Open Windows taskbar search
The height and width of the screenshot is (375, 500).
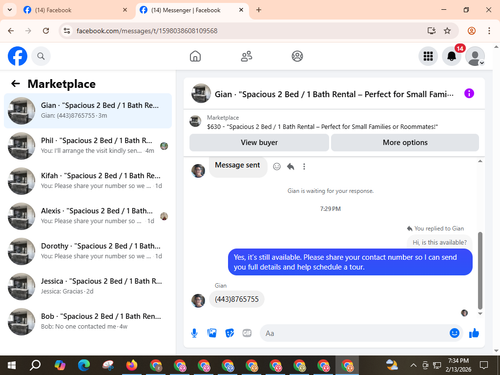click(35, 366)
